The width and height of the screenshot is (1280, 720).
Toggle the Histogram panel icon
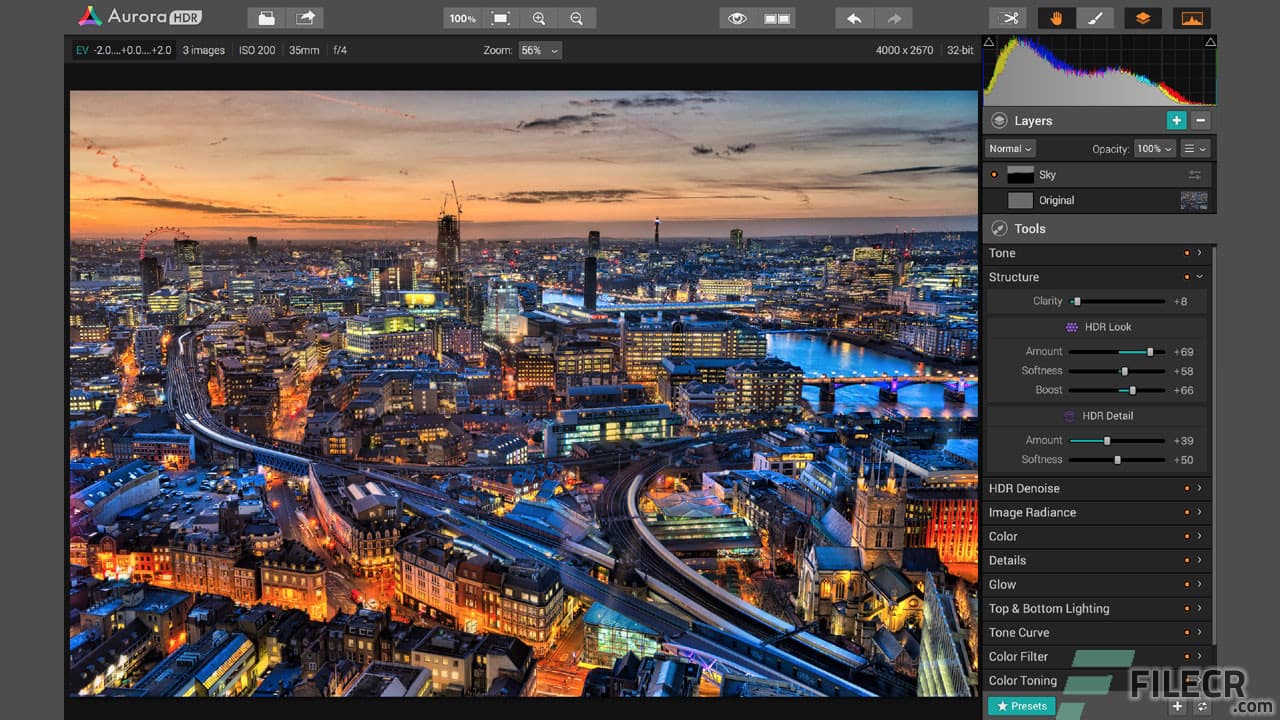pos(1192,17)
